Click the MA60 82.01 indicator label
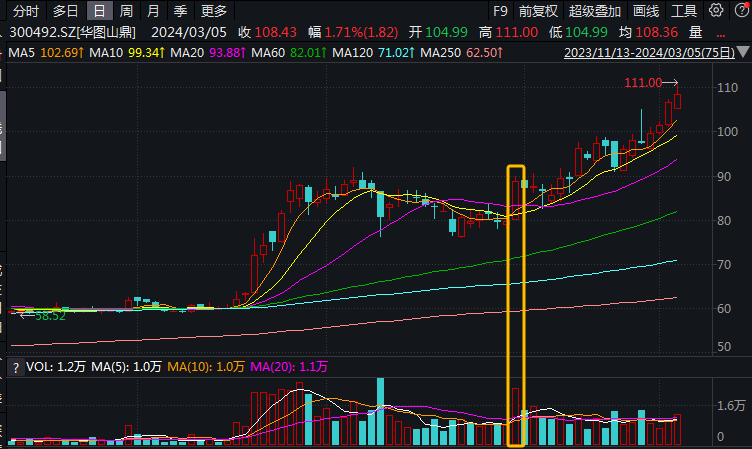This screenshot has width=752, height=449. [x=289, y=52]
